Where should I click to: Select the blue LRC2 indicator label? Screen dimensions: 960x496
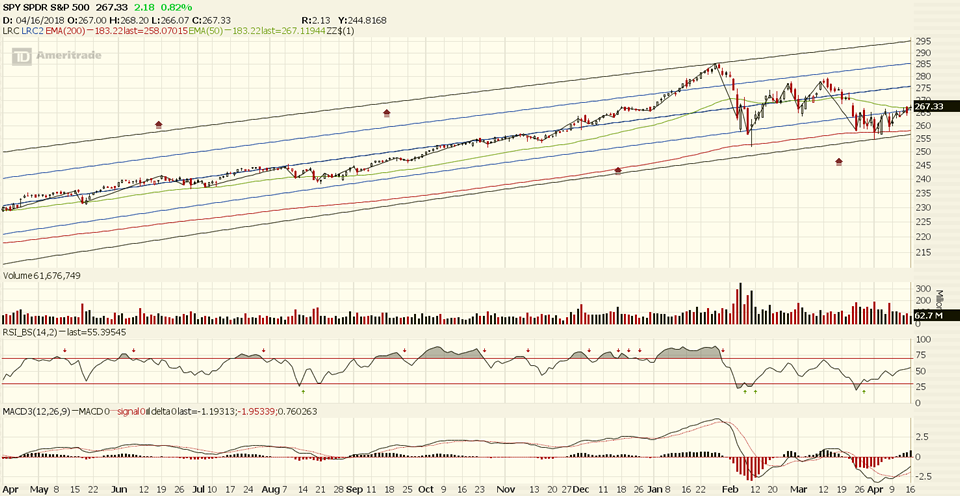[x=31, y=31]
